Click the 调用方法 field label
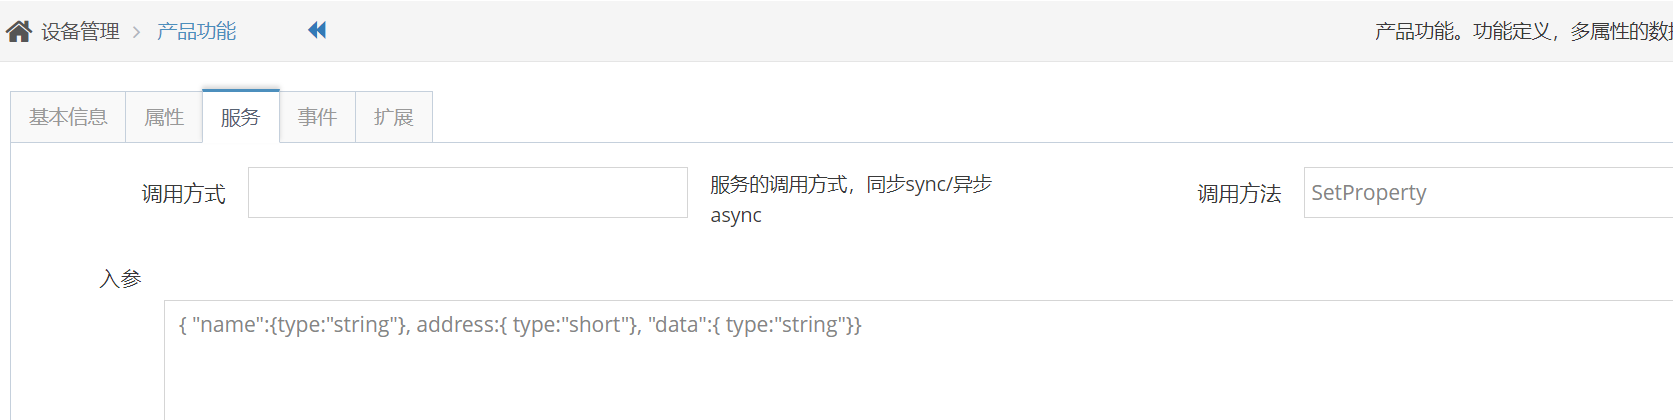The height and width of the screenshot is (420, 1673). [1239, 194]
